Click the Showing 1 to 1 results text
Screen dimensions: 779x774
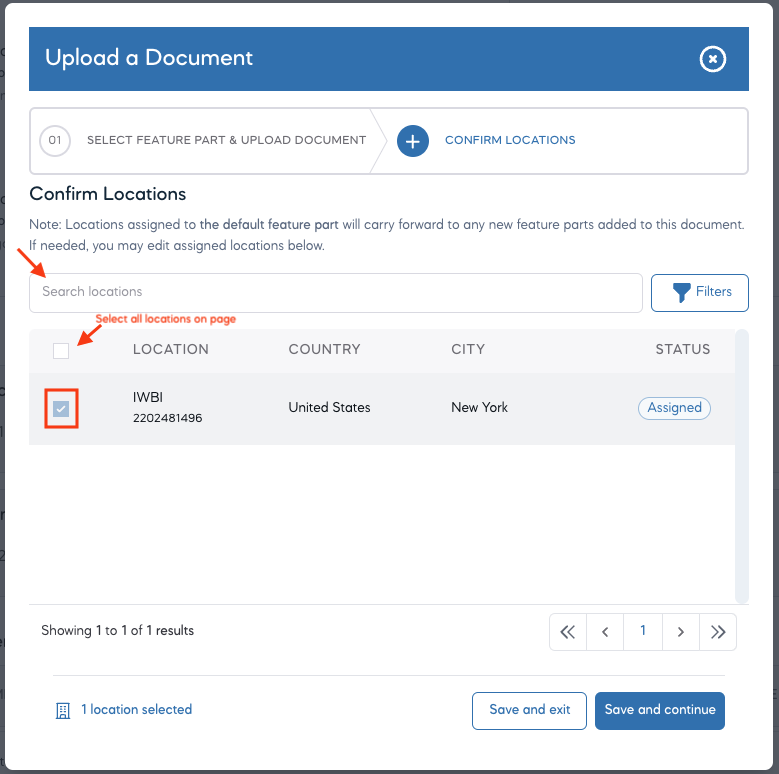118,630
